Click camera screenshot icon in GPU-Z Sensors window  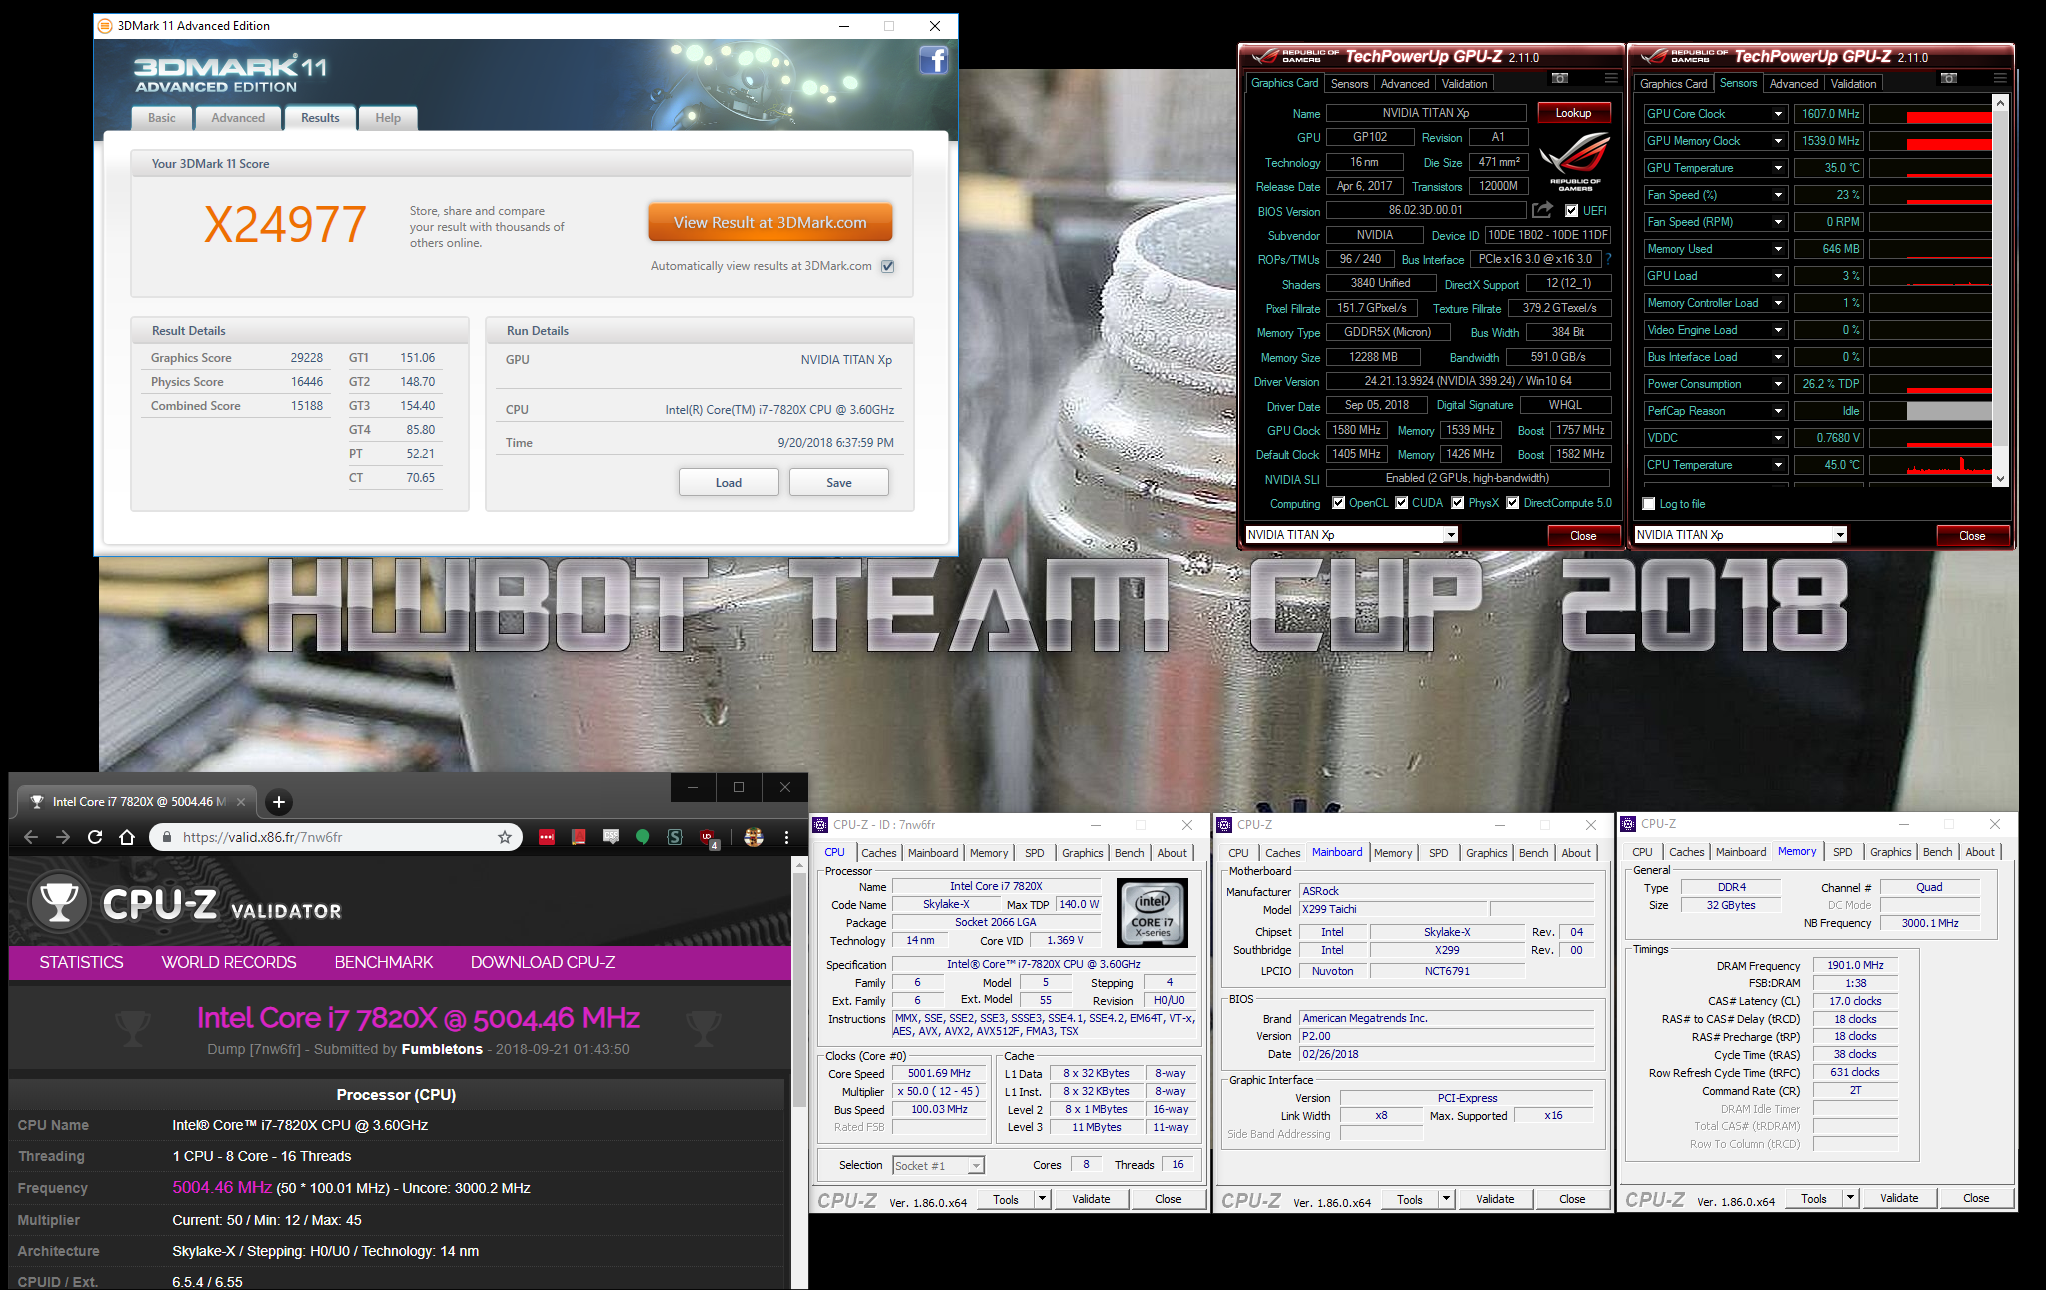pyautogui.click(x=1948, y=78)
